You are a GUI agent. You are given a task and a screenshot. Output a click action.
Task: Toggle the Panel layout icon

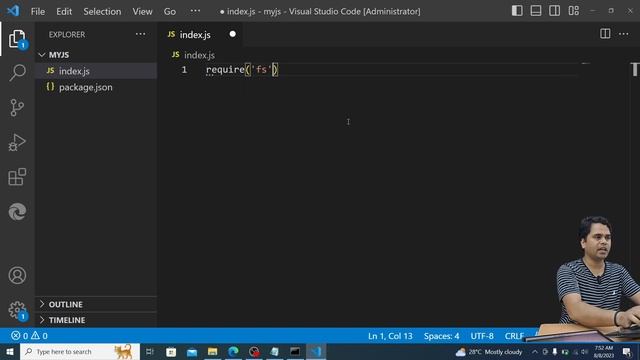coord(536,11)
